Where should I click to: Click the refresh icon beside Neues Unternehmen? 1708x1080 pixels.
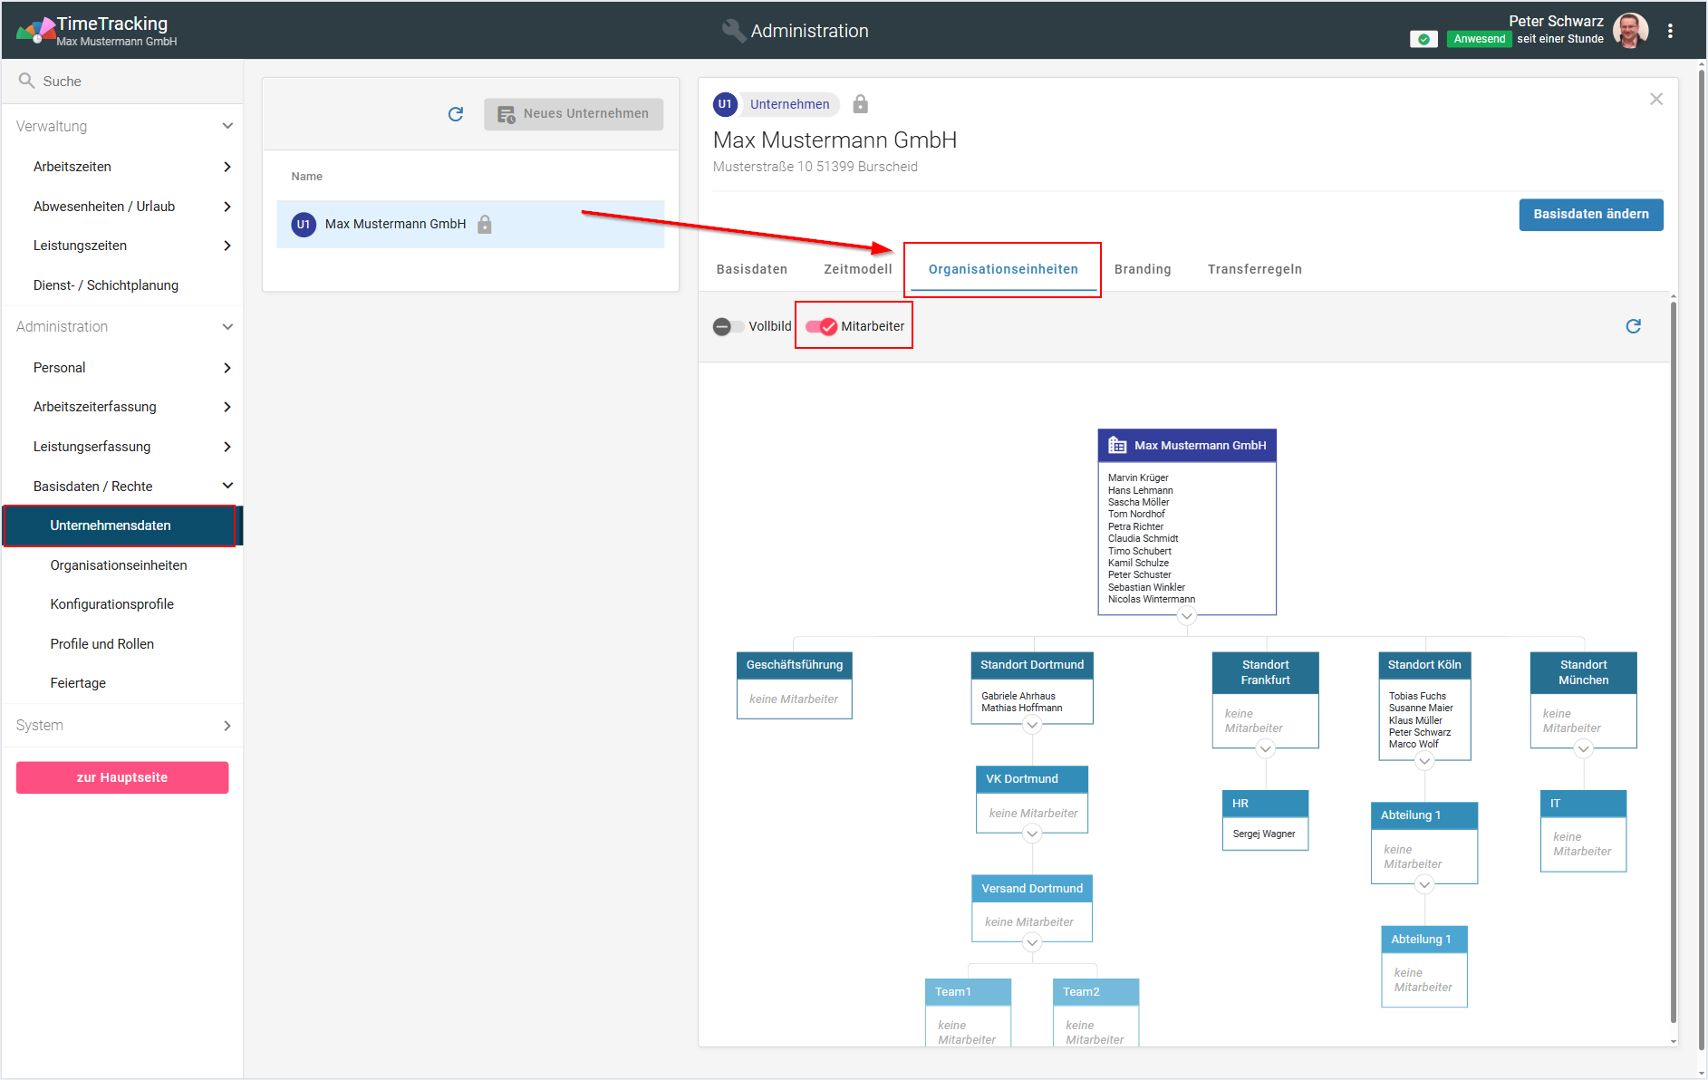click(456, 114)
